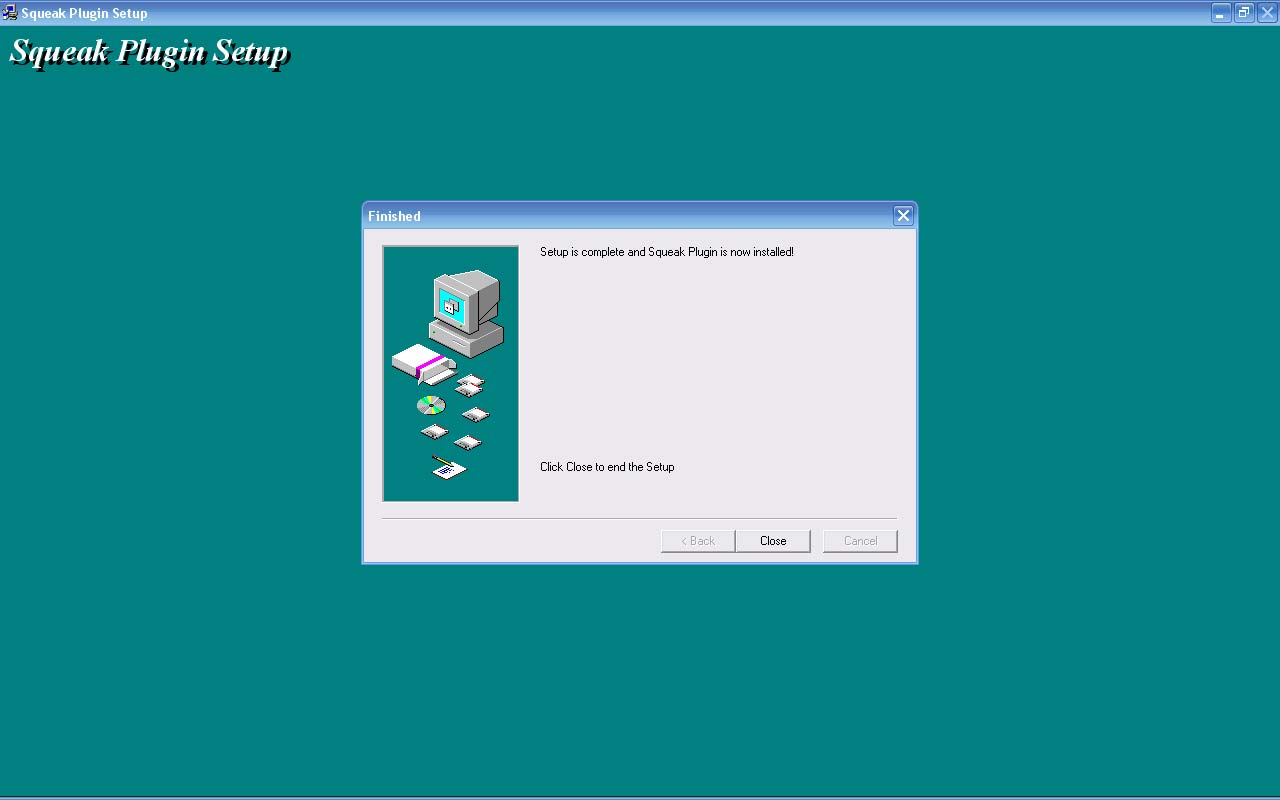Click the greyed-out Back button
The image size is (1280, 800).
point(698,541)
